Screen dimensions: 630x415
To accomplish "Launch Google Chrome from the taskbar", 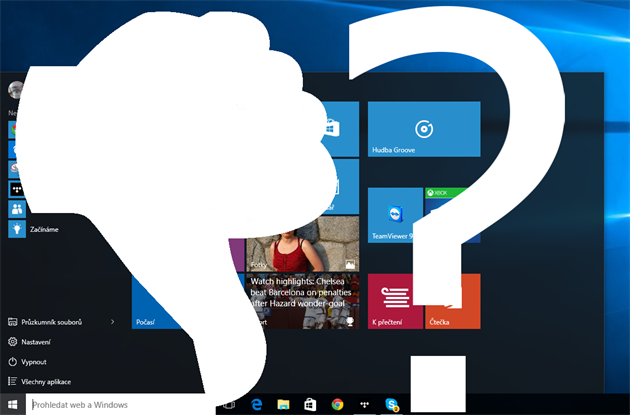I will (x=337, y=405).
